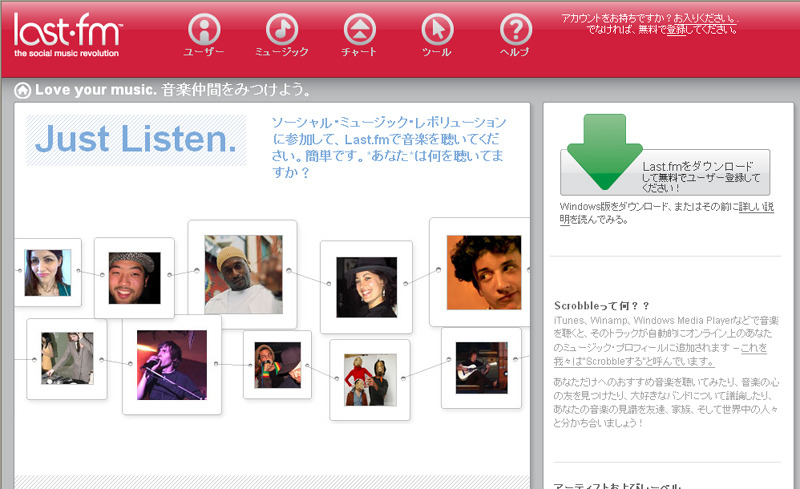Click the home icon beside Love your music
Screen dimensions: 800x489
click(22, 90)
